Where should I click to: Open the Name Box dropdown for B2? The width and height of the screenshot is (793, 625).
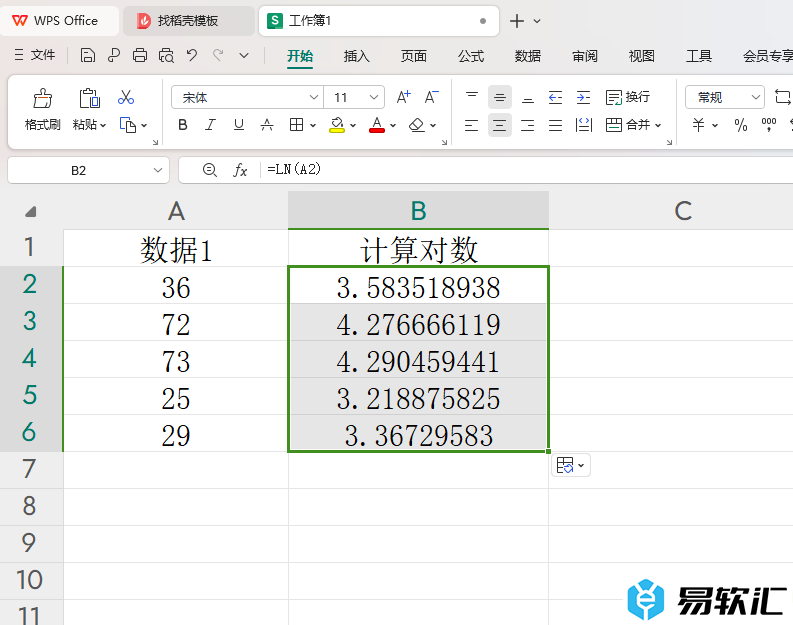(x=158, y=170)
